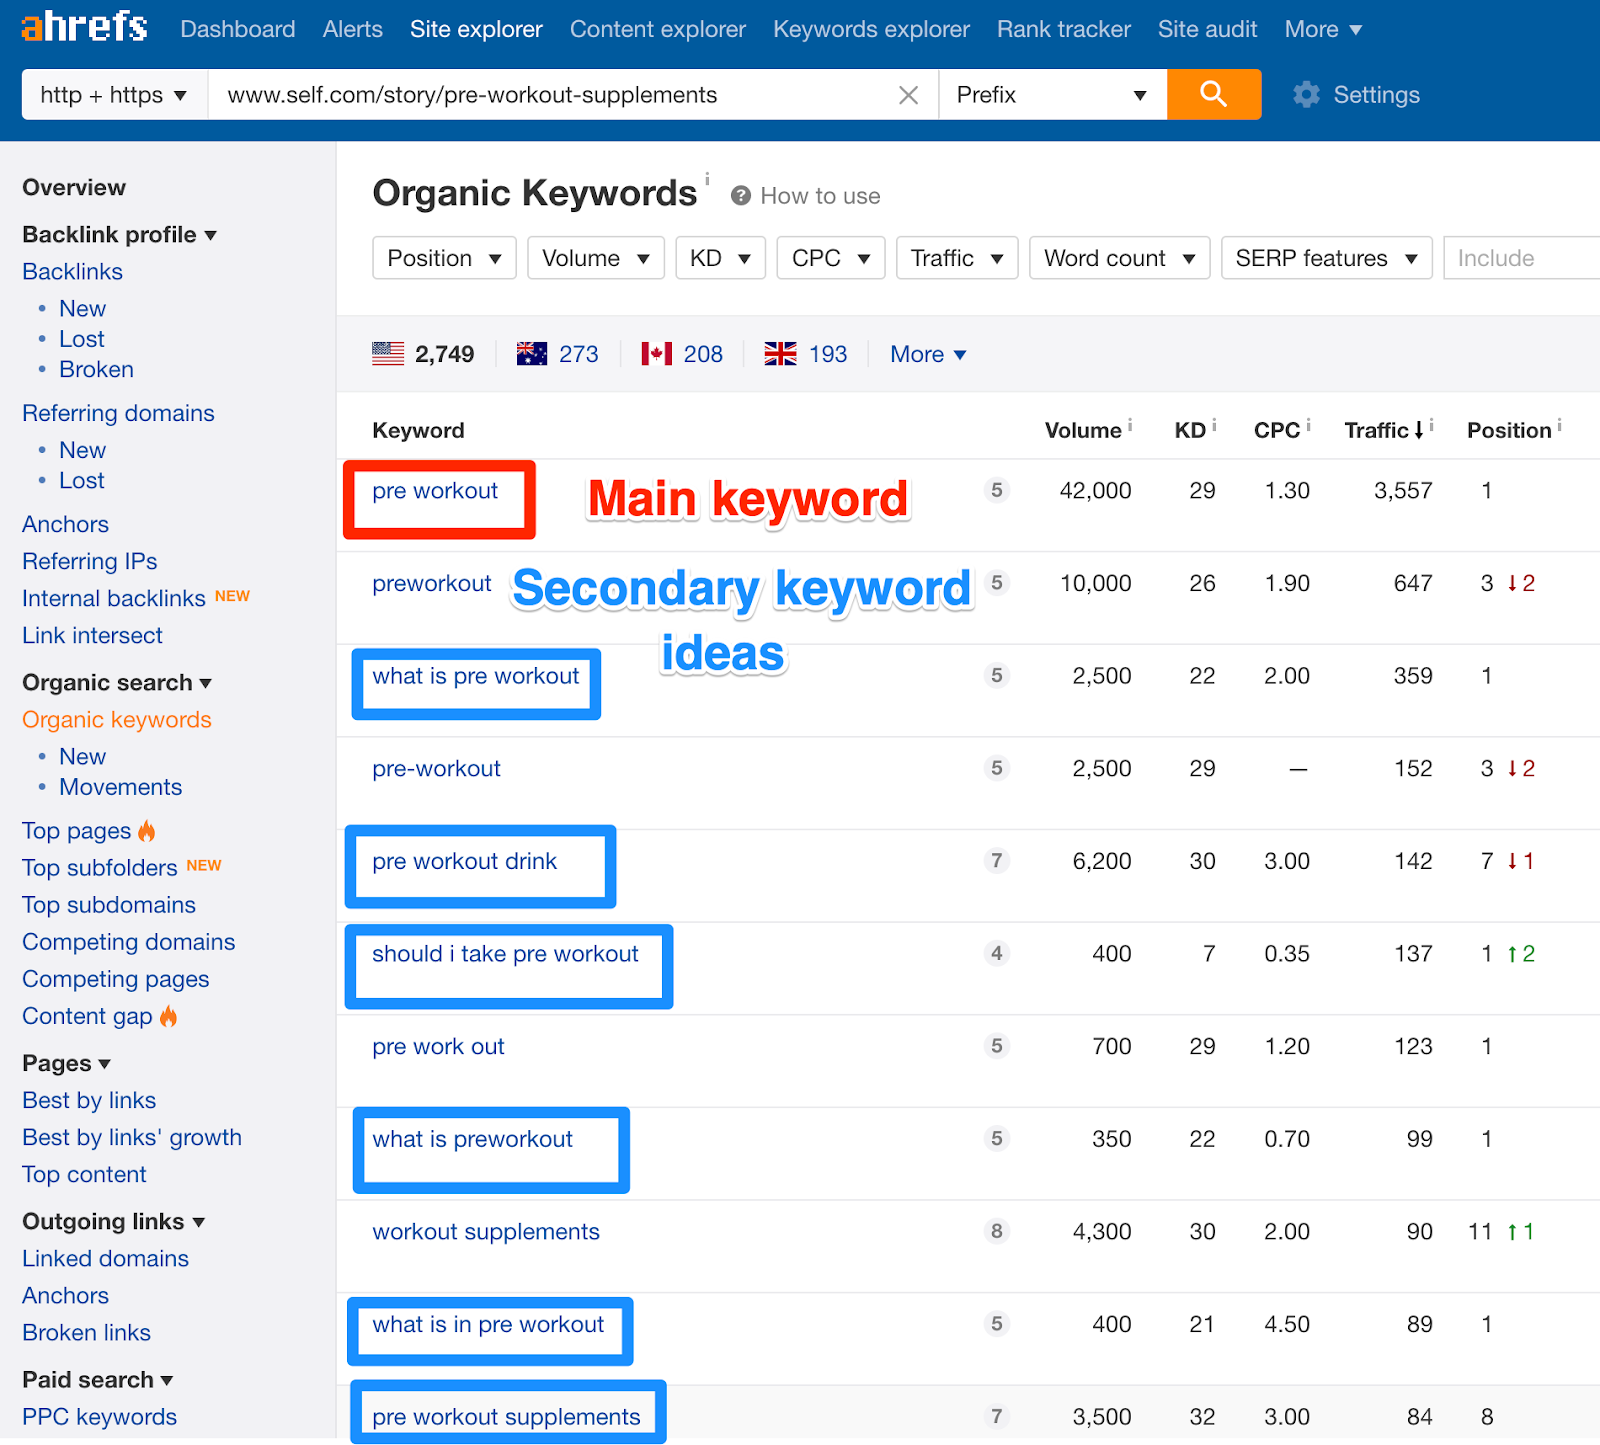Open the http + https protocol dropdown
Viewport: 1600px width, 1445px height.
click(114, 95)
